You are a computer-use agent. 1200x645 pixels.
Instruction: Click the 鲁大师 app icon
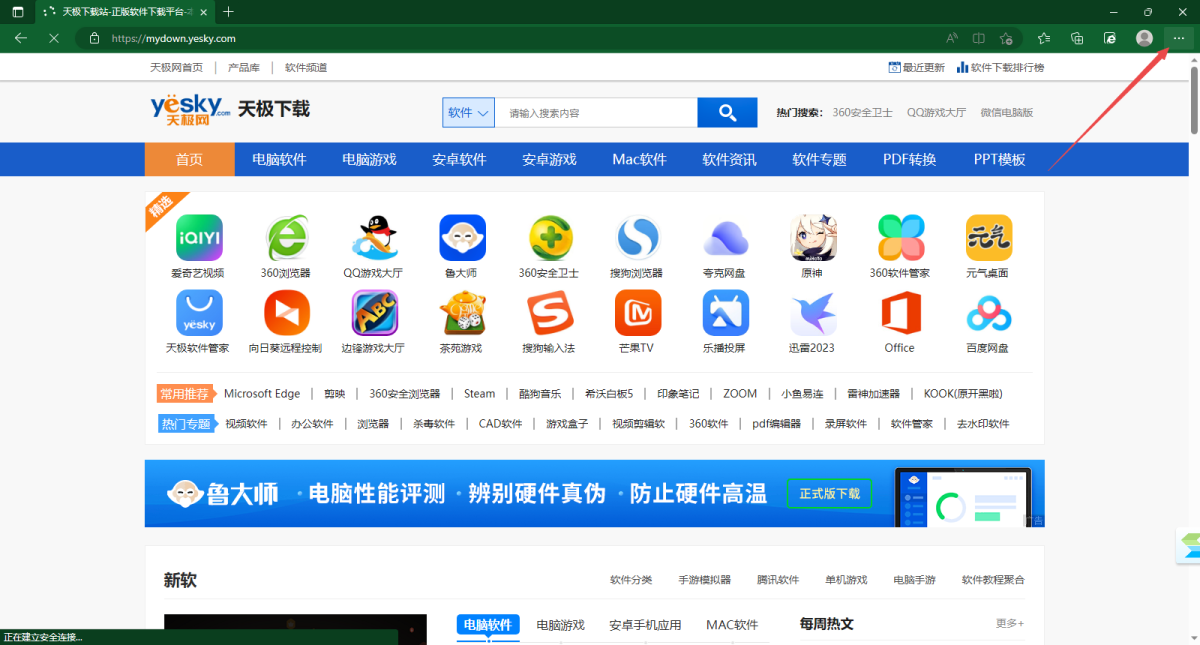click(462, 237)
